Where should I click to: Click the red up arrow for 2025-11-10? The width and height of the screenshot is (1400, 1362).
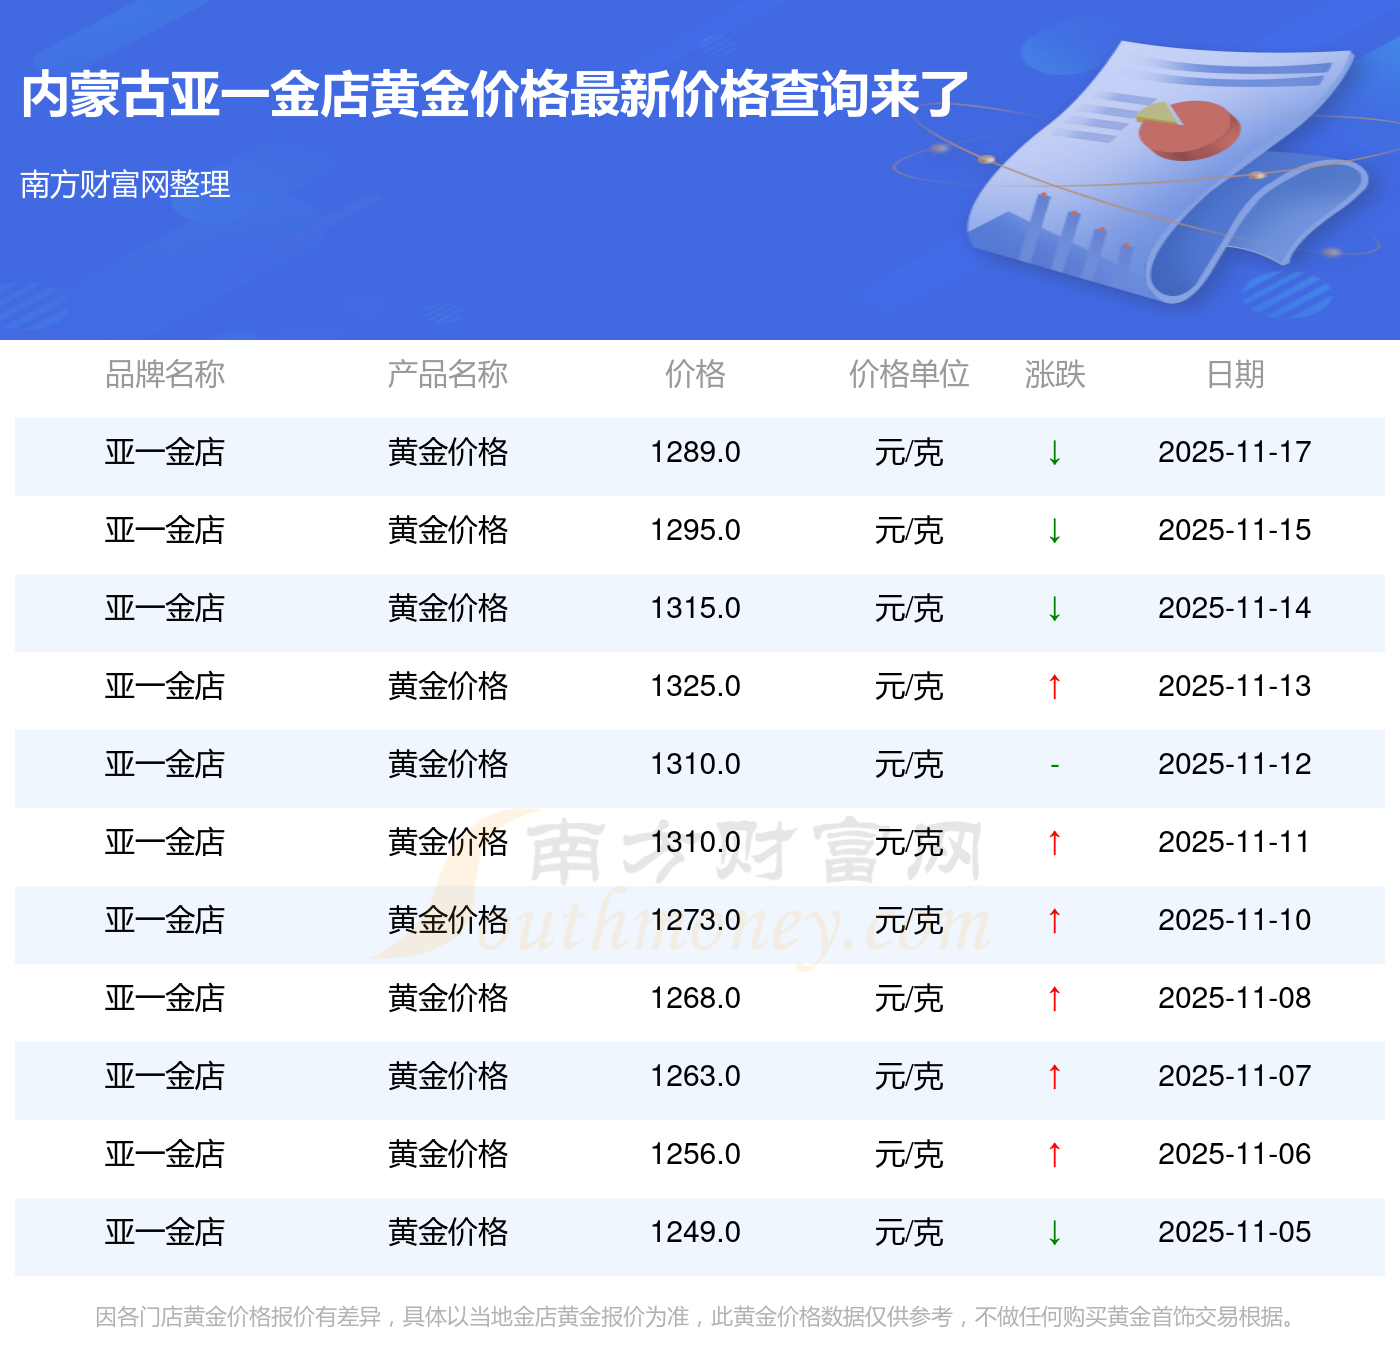[x=1054, y=921]
